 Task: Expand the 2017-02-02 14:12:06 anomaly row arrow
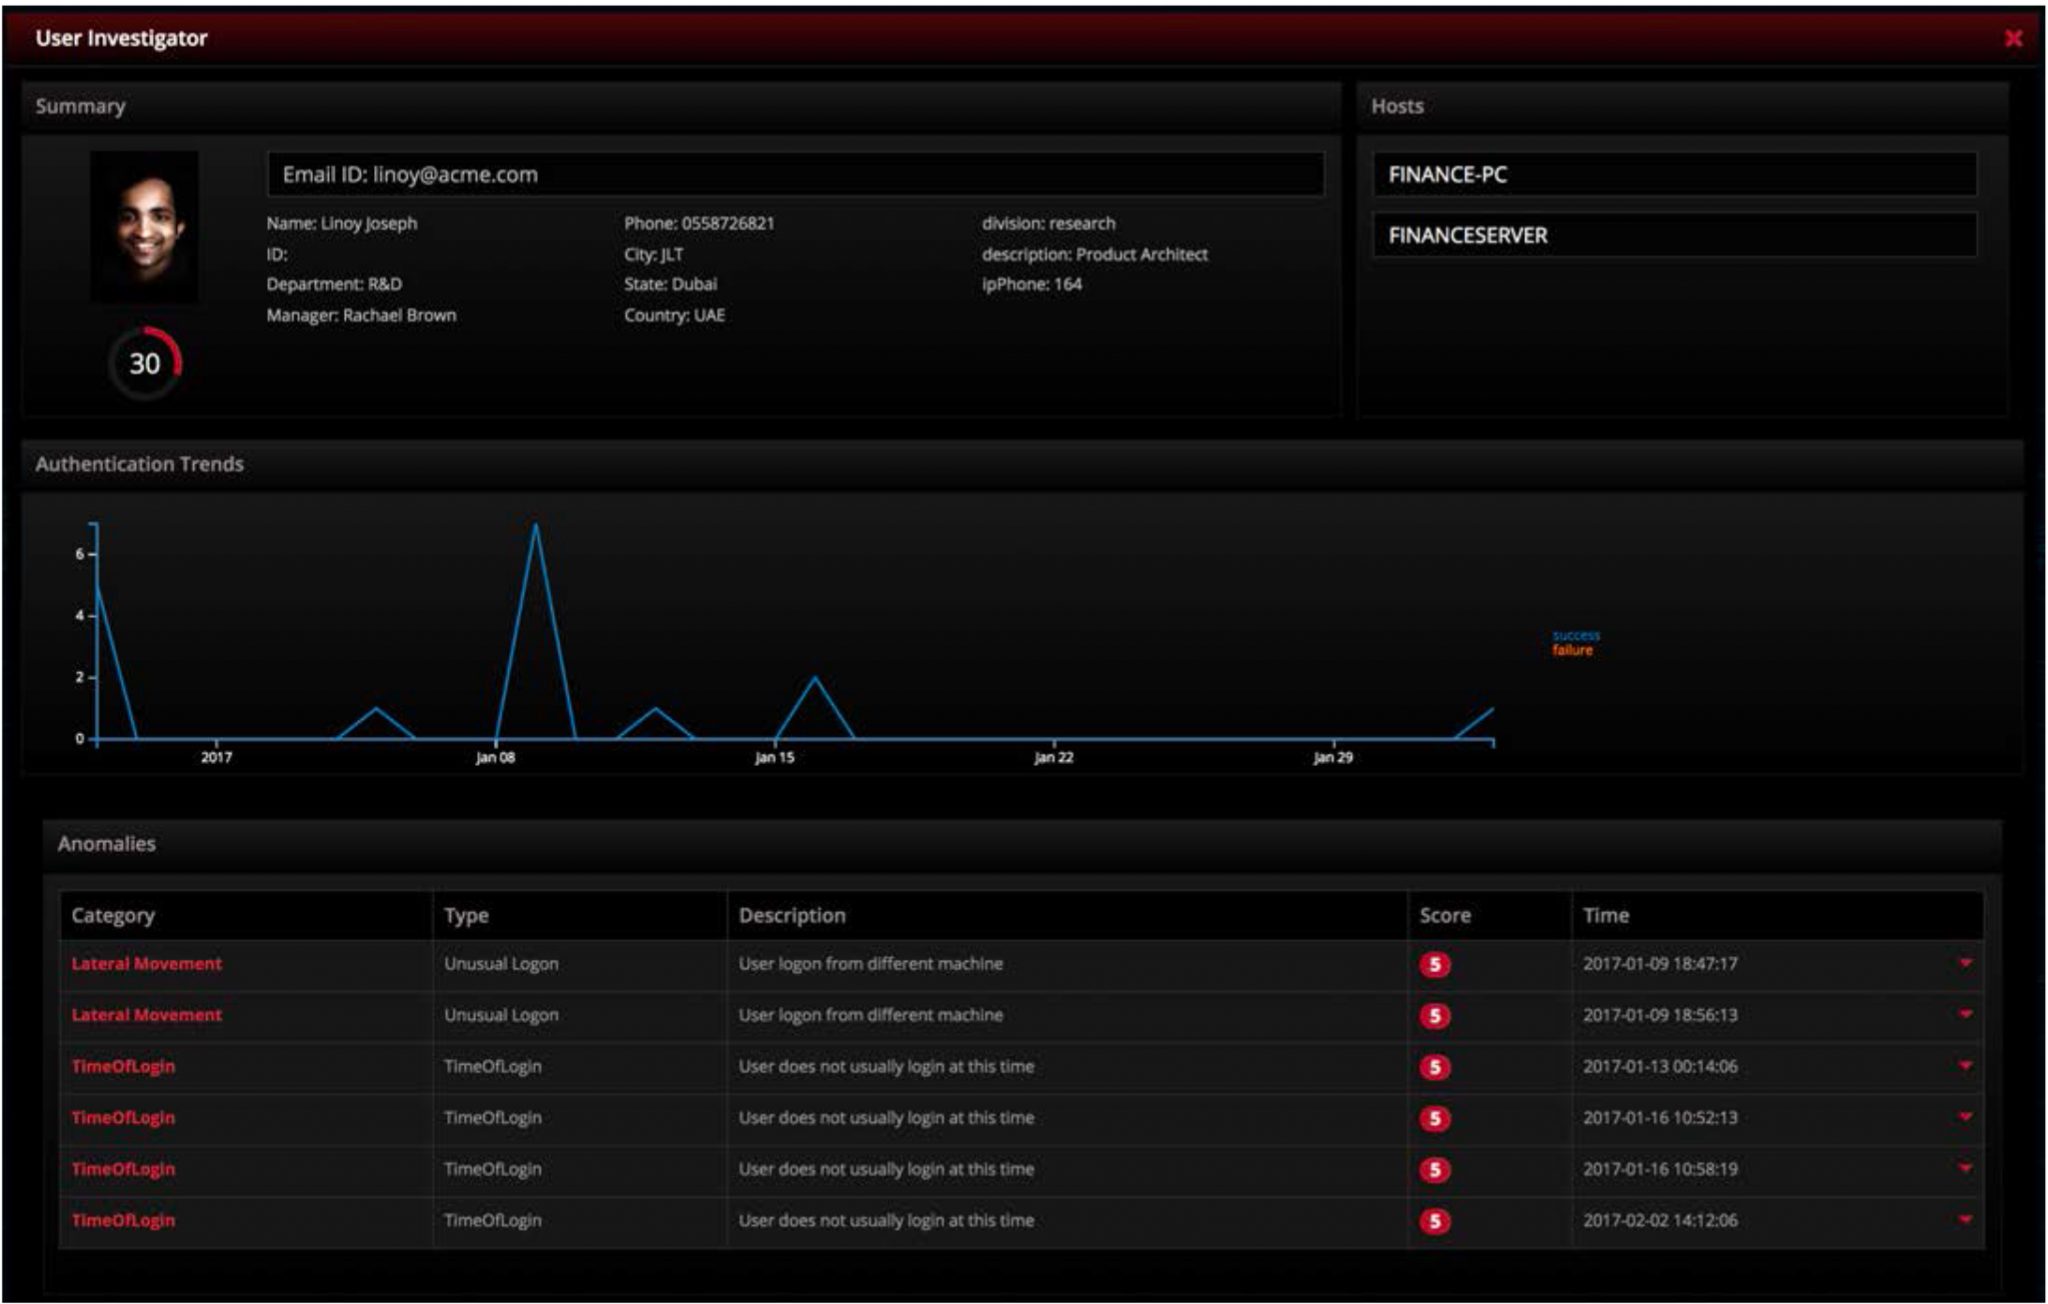pos(1965,1220)
